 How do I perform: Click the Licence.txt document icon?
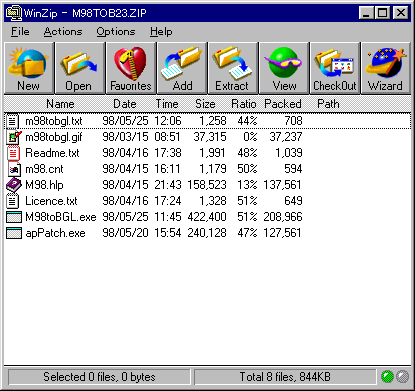tap(13, 201)
